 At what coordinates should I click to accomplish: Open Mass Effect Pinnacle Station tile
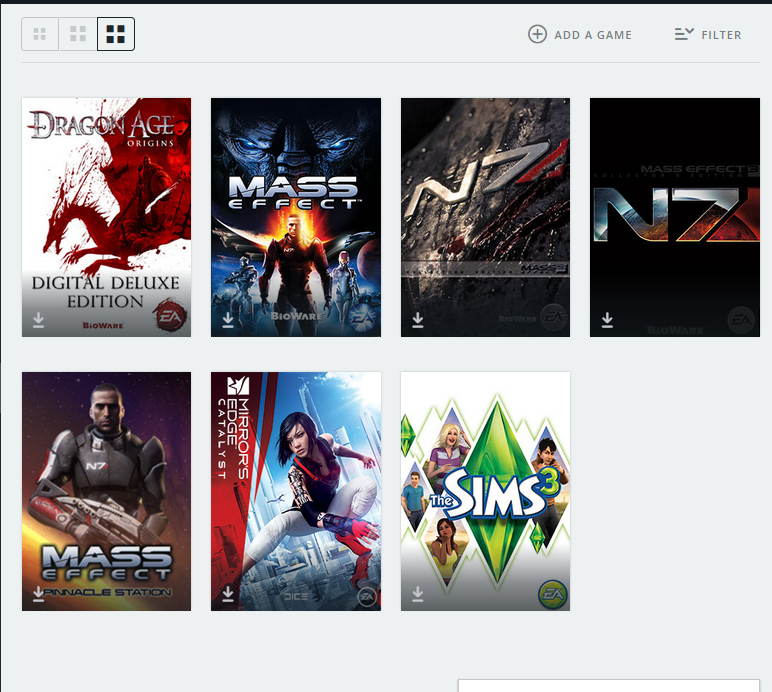pos(106,491)
